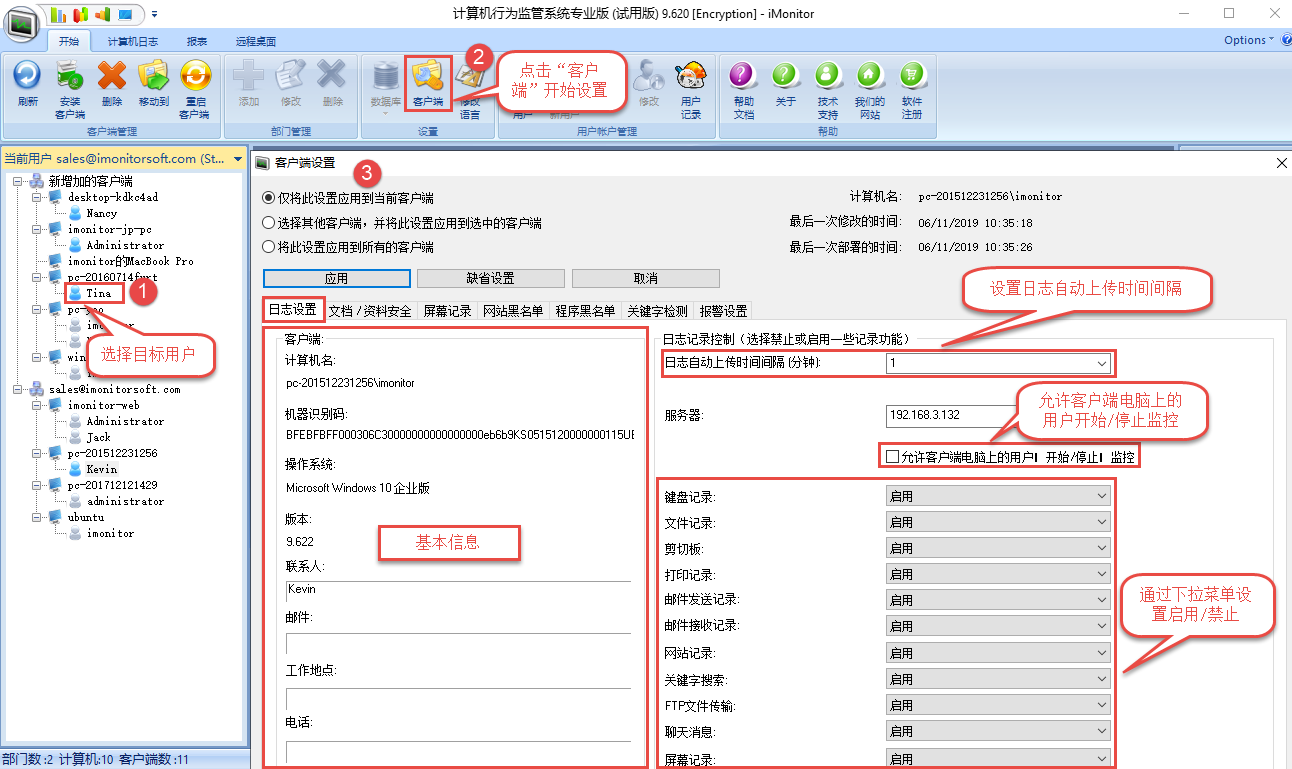Select 仅将此设置应用到当前客户端 radio button
1292x769 pixels.
point(268,198)
